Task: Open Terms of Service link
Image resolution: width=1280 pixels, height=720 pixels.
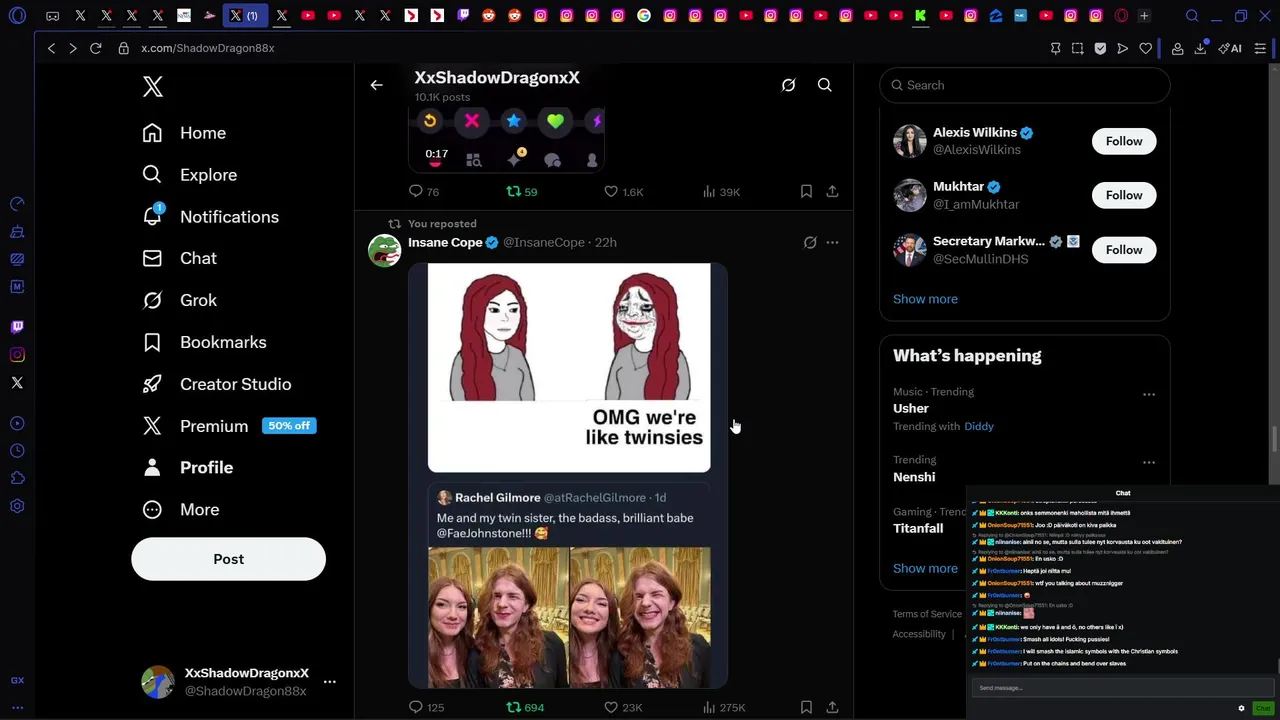Action: point(927,614)
